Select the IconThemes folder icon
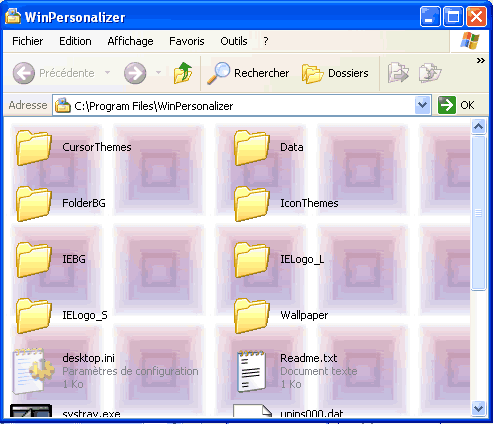This screenshot has height=424, width=493. pyautogui.click(x=252, y=204)
